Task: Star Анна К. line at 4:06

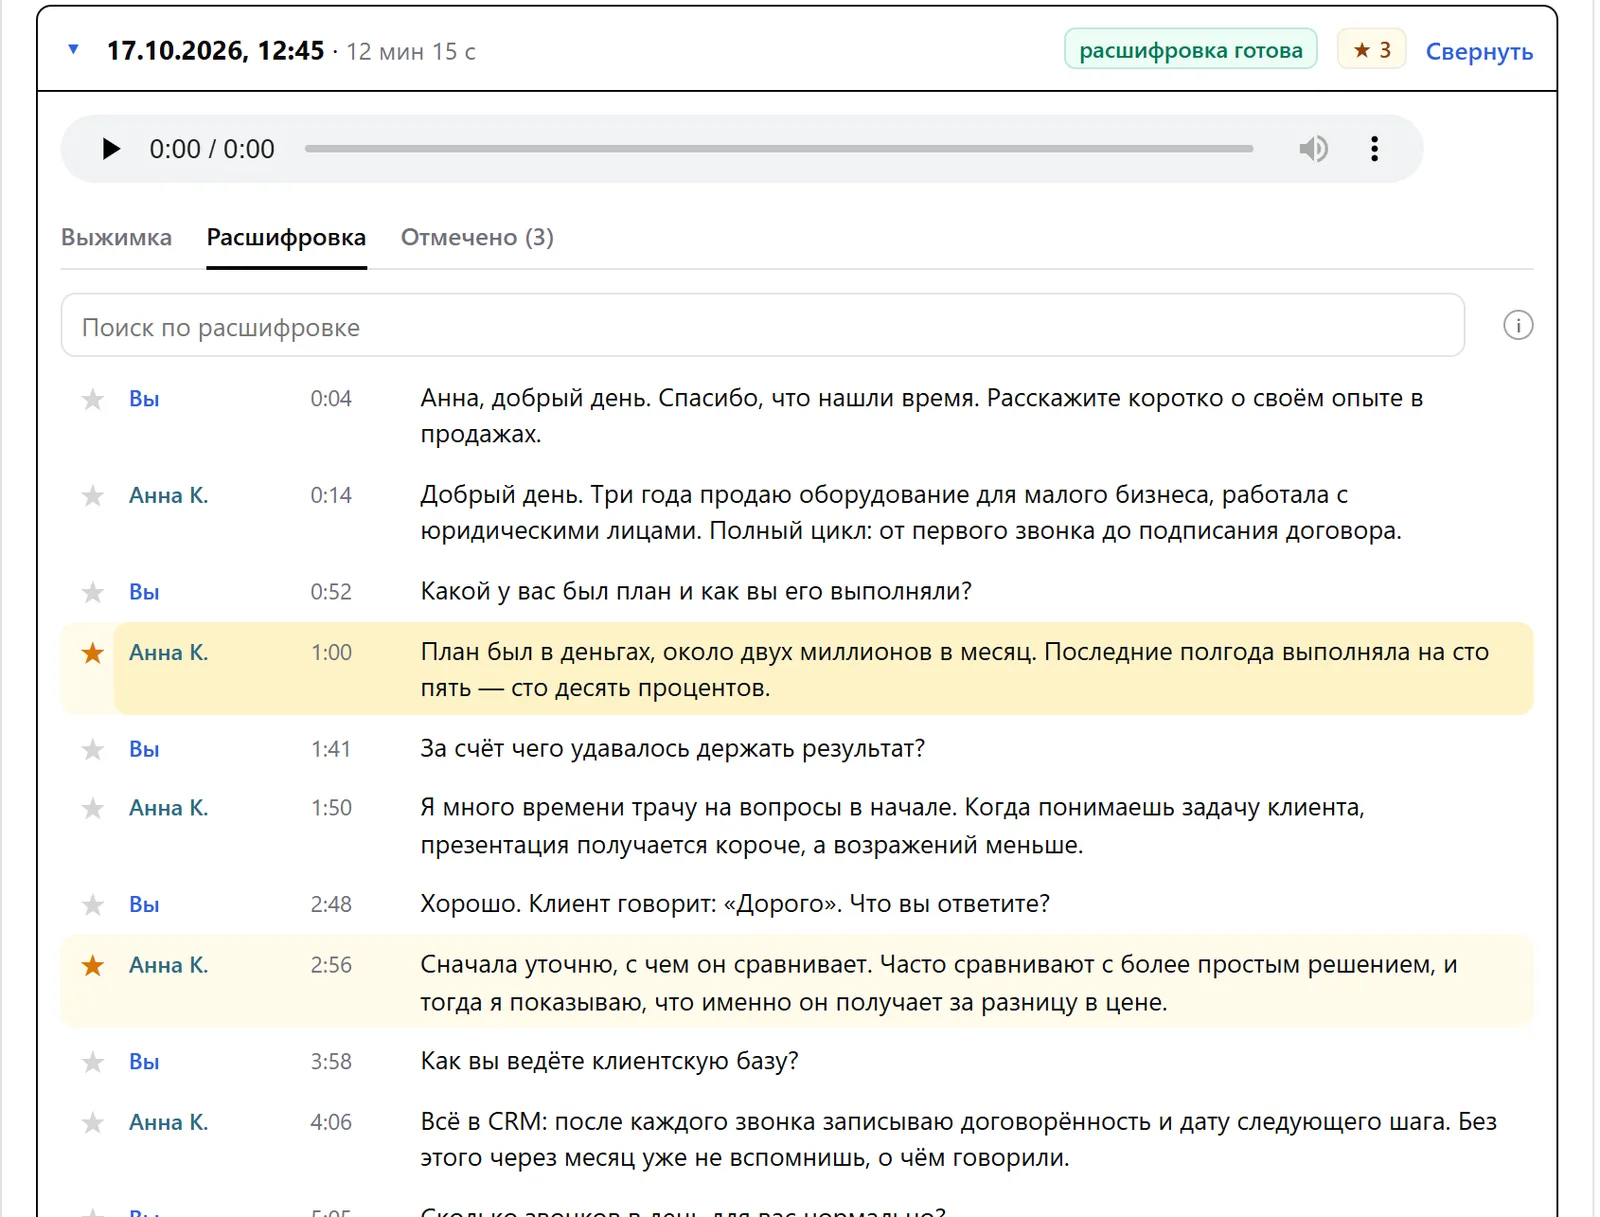Action: pyautogui.click(x=92, y=1123)
